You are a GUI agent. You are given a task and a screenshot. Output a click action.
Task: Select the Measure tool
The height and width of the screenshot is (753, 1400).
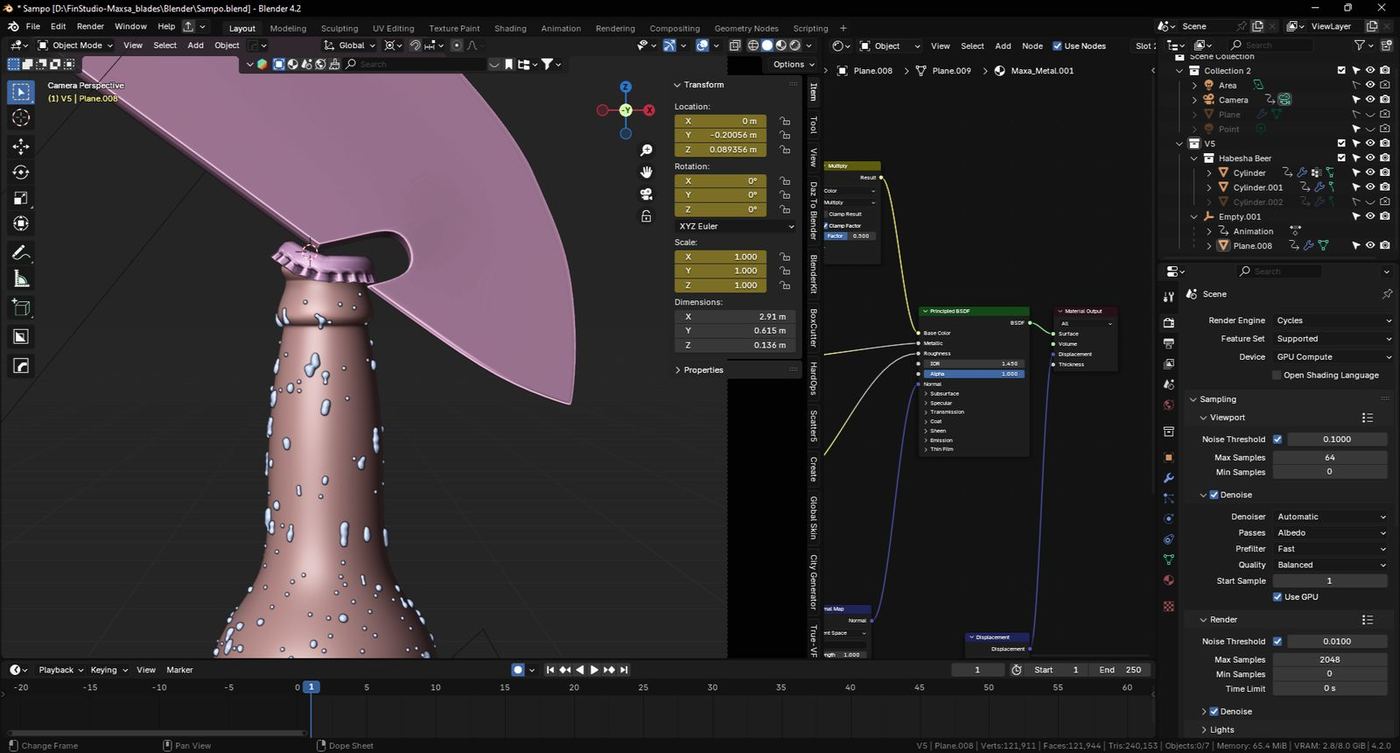[x=21, y=279]
